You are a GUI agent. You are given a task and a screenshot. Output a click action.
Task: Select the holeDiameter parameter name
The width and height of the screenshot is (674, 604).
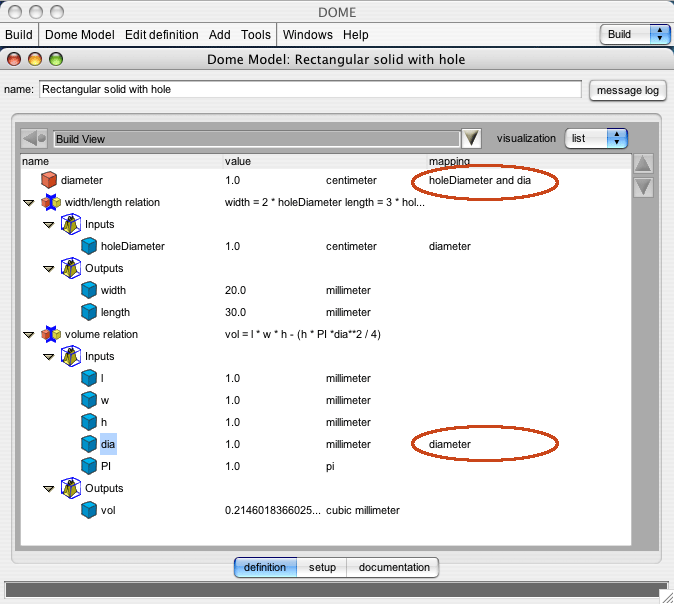(x=133, y=246)
